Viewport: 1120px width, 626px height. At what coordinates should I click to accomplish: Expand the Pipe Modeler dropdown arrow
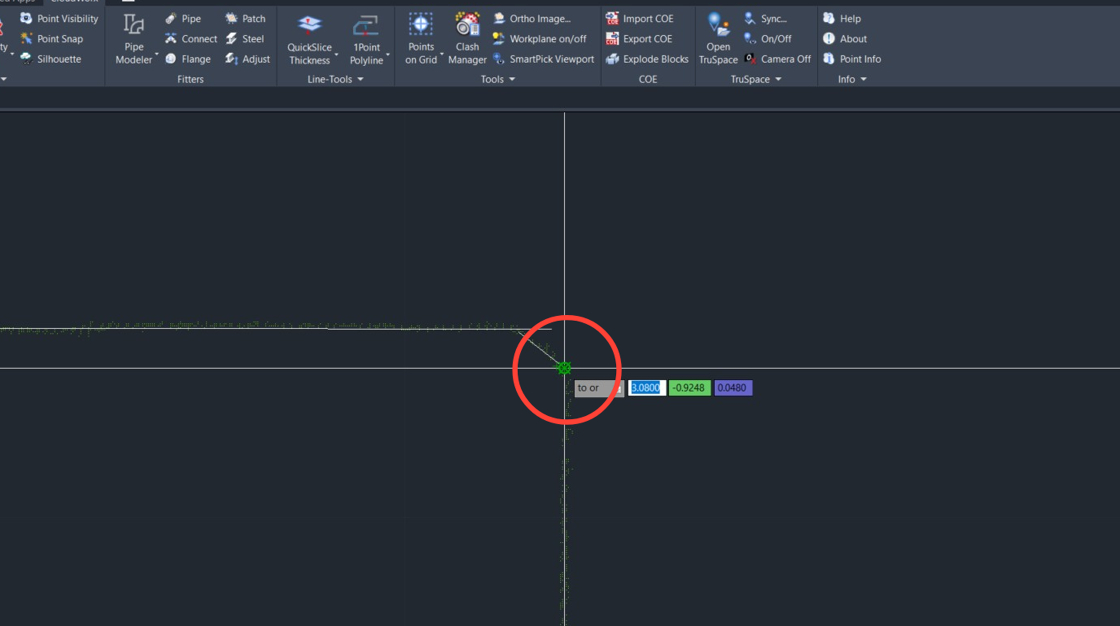pos(156,54)
